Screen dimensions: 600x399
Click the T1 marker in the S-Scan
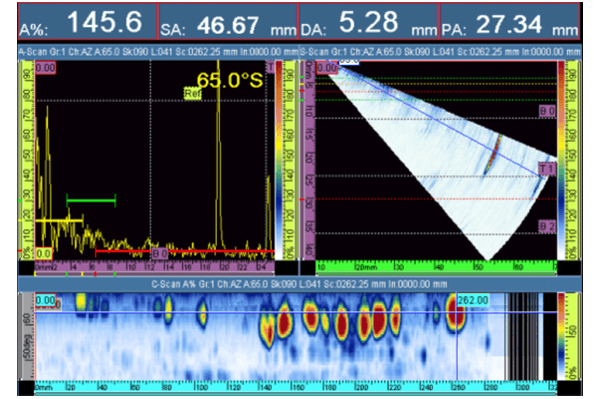point(547,169)
